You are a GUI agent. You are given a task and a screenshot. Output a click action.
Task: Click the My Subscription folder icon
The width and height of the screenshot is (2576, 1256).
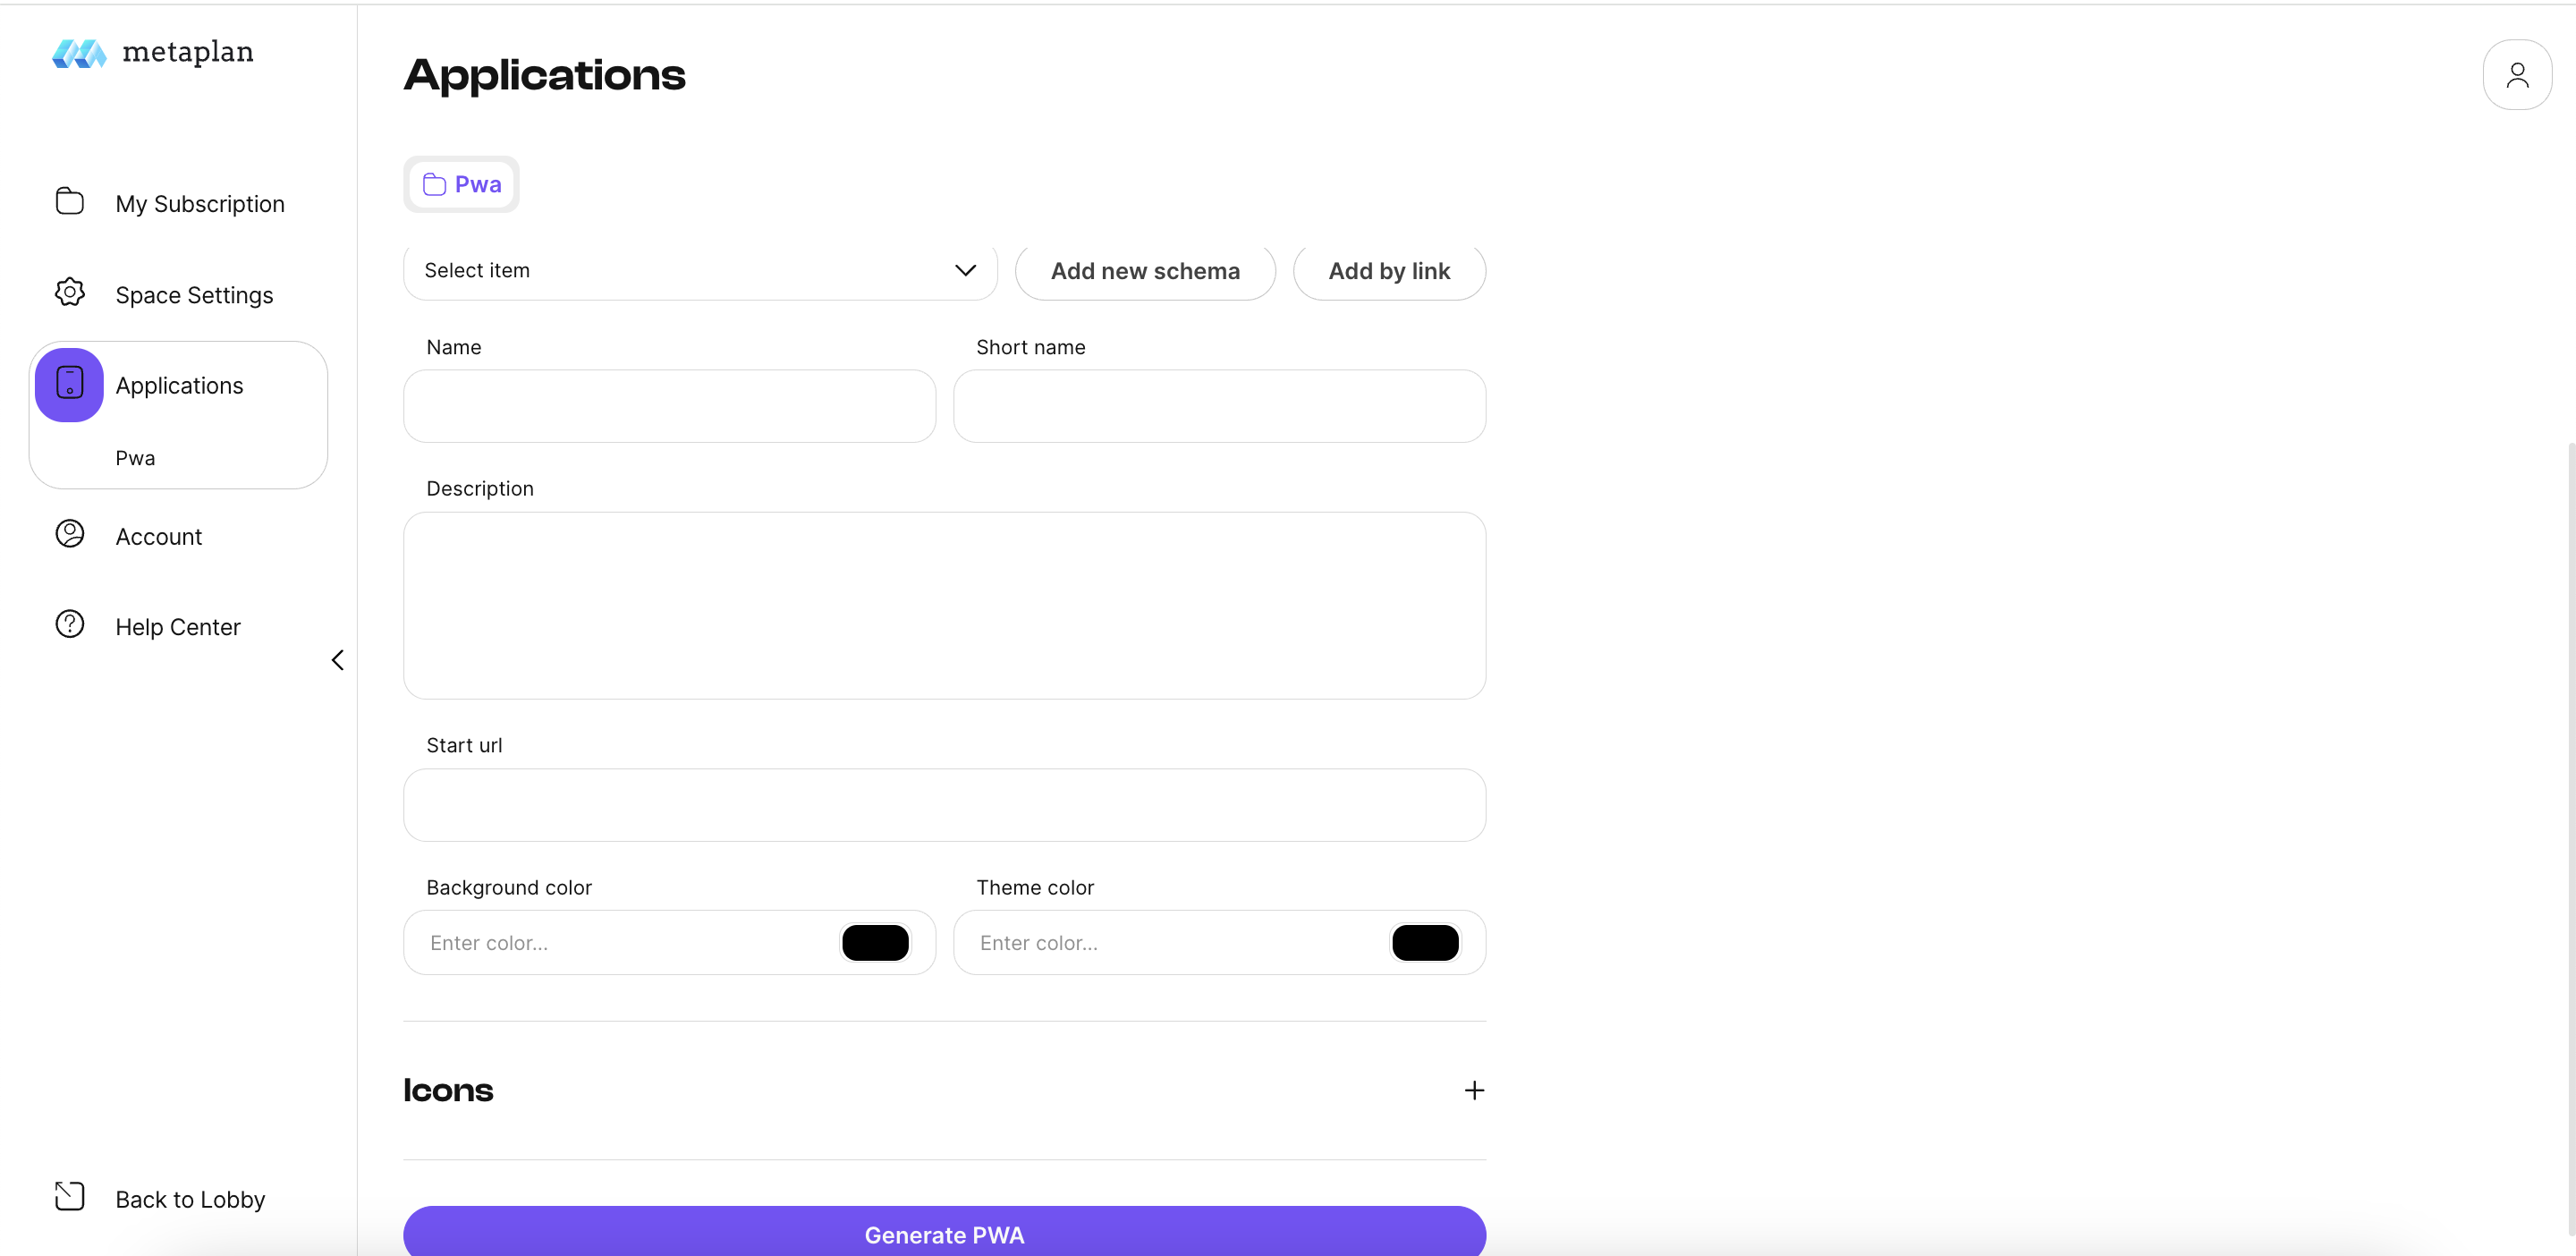(69, 202)
